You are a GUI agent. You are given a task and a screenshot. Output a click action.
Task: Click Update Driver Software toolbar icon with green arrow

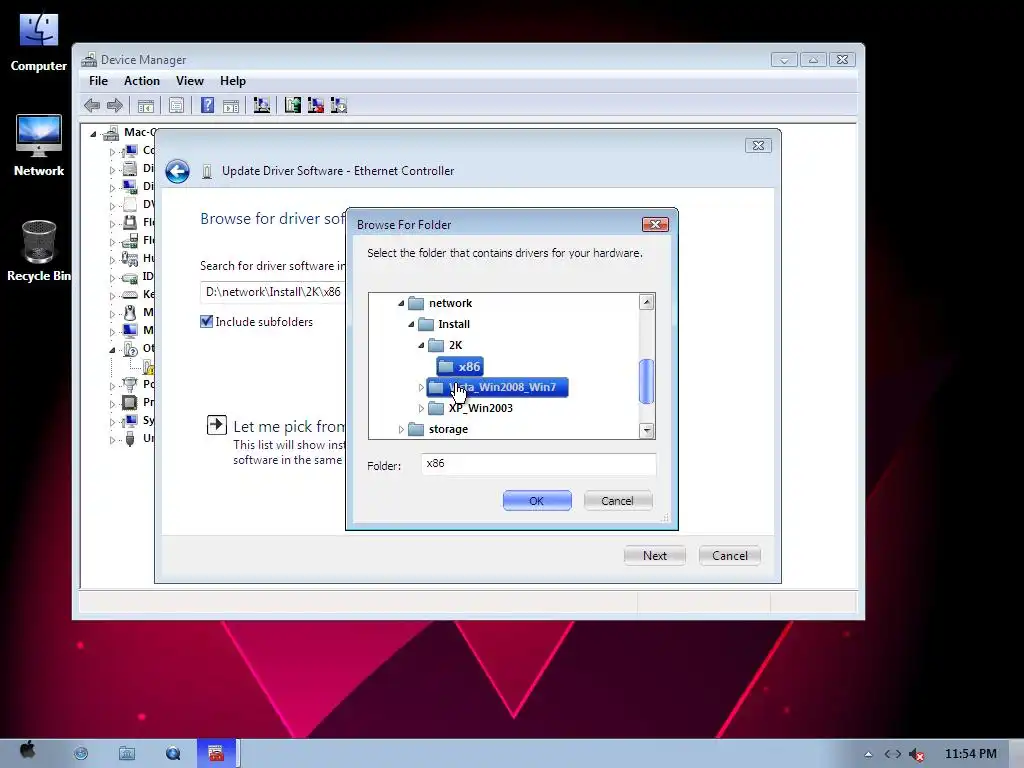point(293,105)
